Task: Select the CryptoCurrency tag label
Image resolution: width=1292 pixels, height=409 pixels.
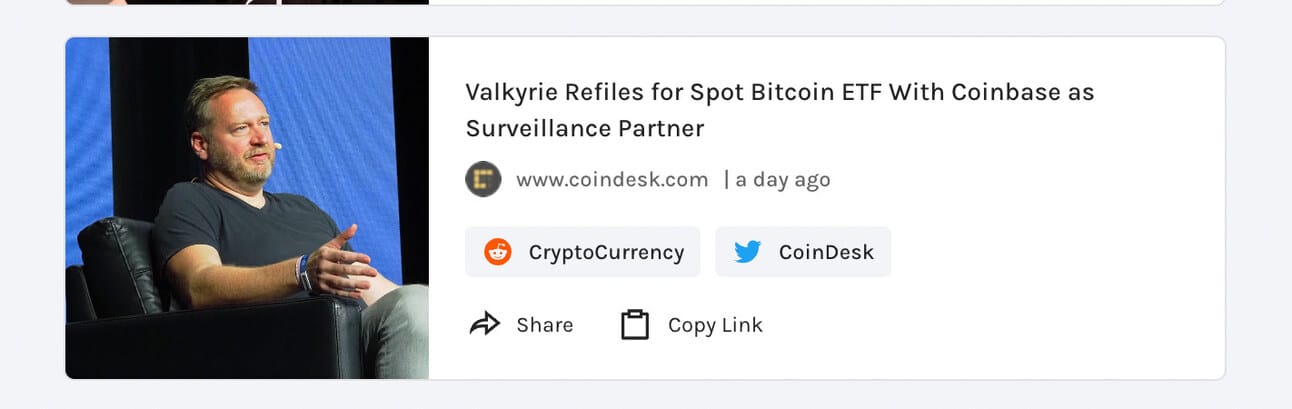Action: point(606,252)
